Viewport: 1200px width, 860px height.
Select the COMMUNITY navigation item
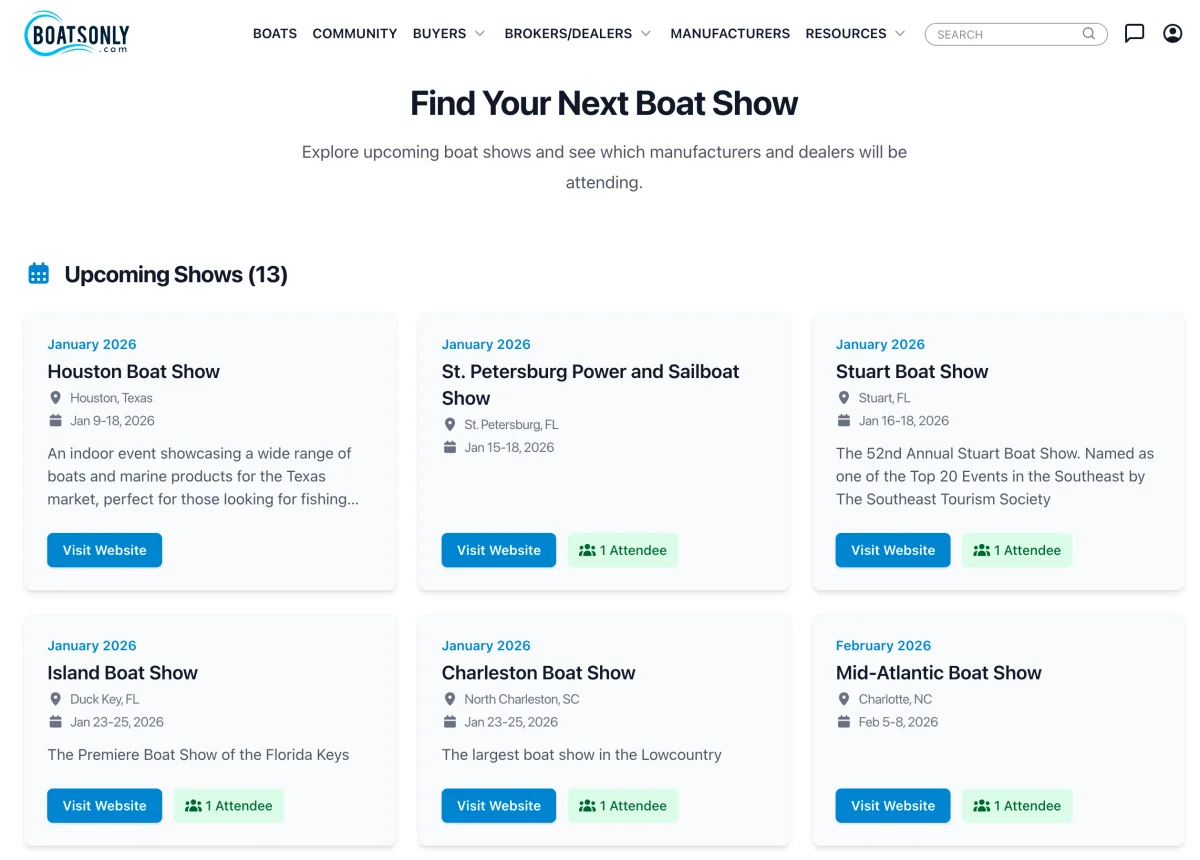[354, 33]
